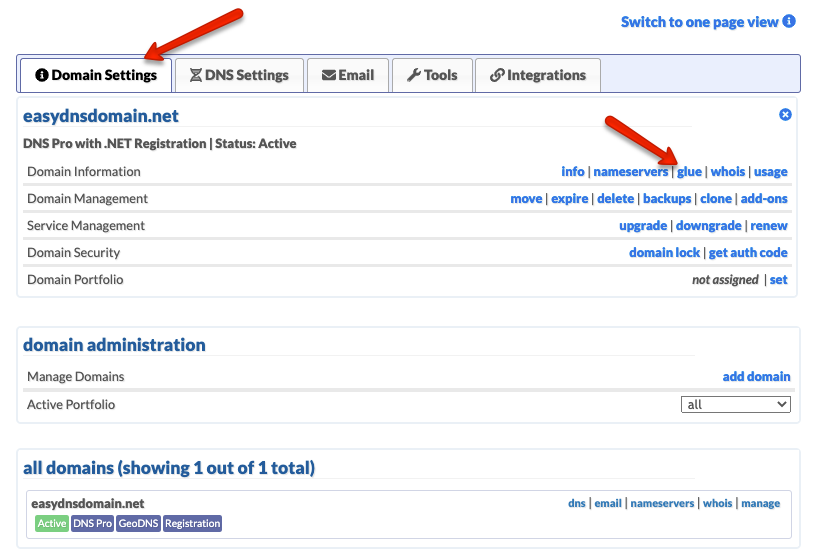Screen dimensions: 822x556
Task: Click whois in Domain Information row
Action: click(728, 171)
